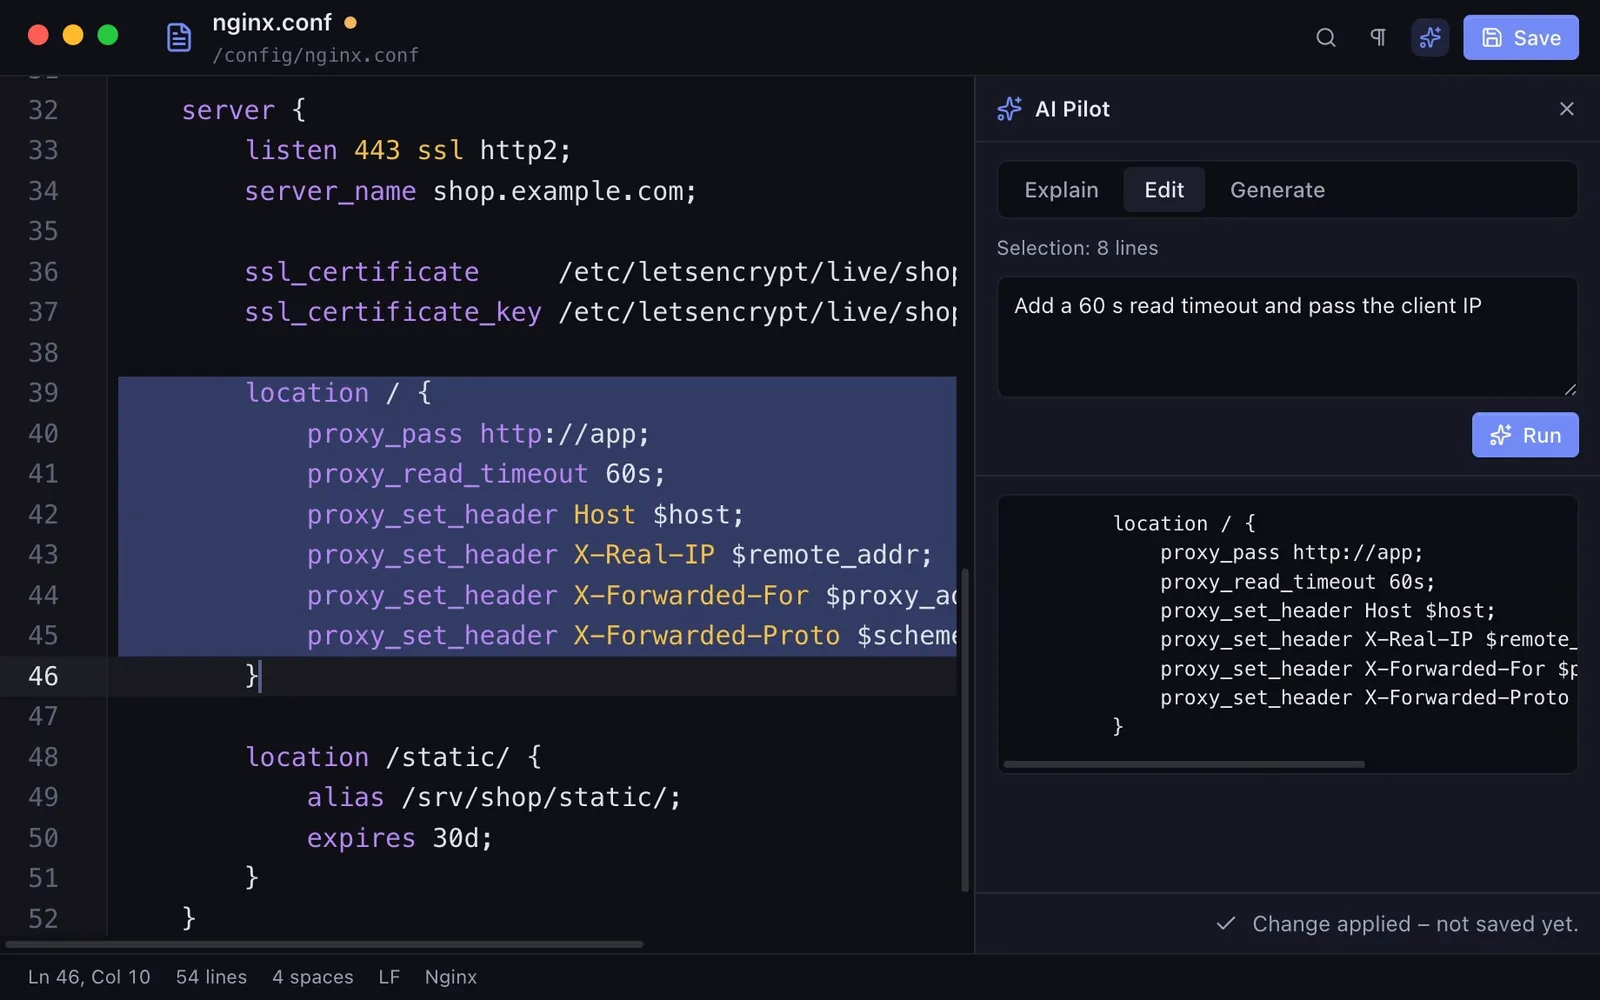The image size is (1600, 1000).
Task: Click the file path '/config/nginx.conf'
Action: [x=316, y=56]
